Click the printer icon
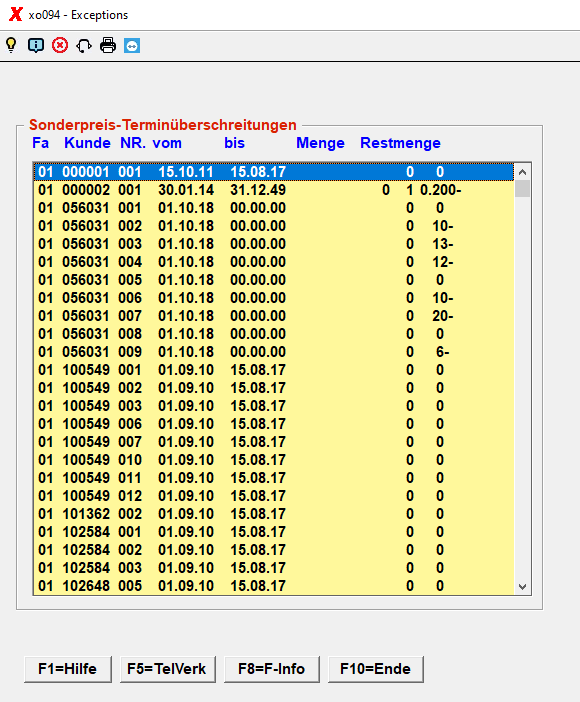The height and width of the screenshot is (702, 580). click(108, 45)
